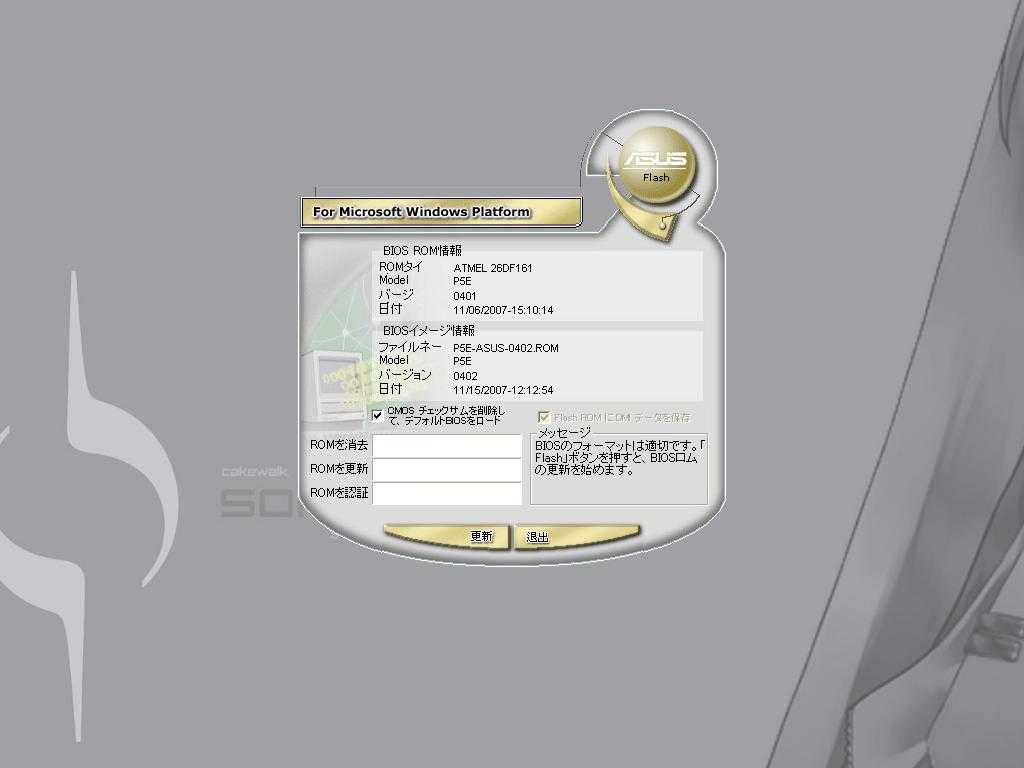Click the P5E model value under BIOSイメージ情報
This screenshot has height=768, width=1024.
[x=462, y=361]
